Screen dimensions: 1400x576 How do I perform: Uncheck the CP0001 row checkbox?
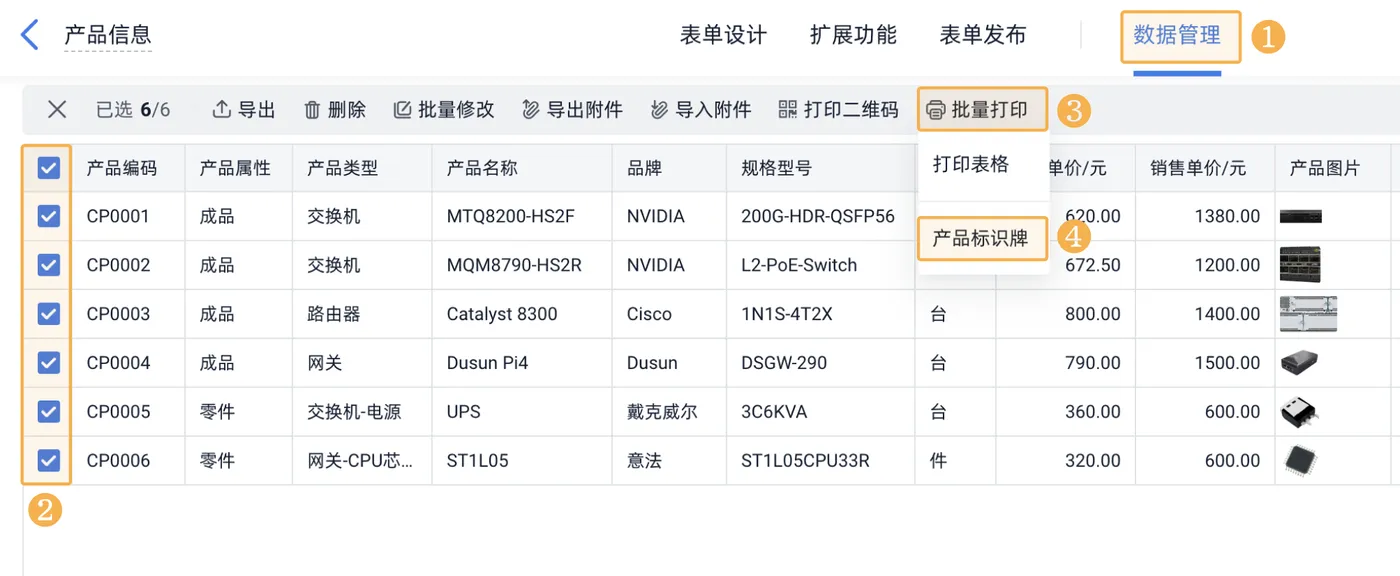(x=48, y=216)
